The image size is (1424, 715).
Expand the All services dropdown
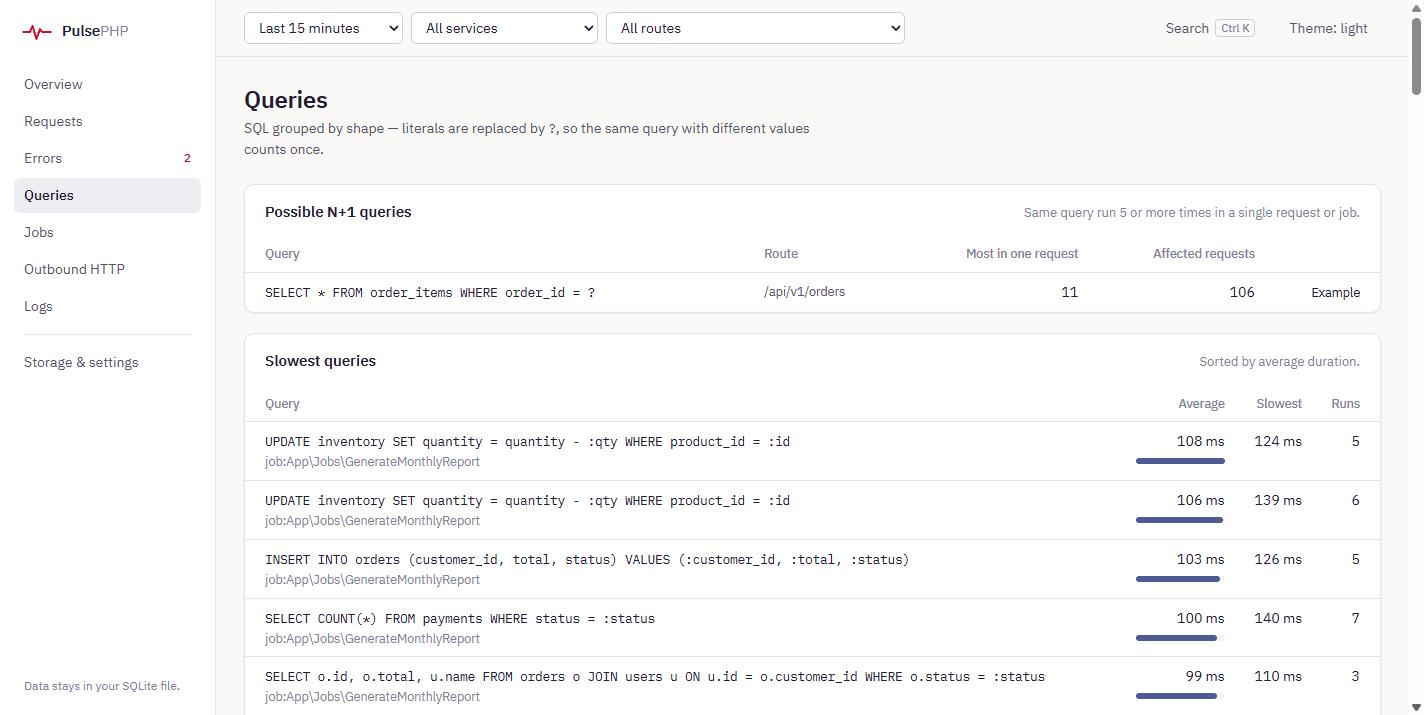504,28
